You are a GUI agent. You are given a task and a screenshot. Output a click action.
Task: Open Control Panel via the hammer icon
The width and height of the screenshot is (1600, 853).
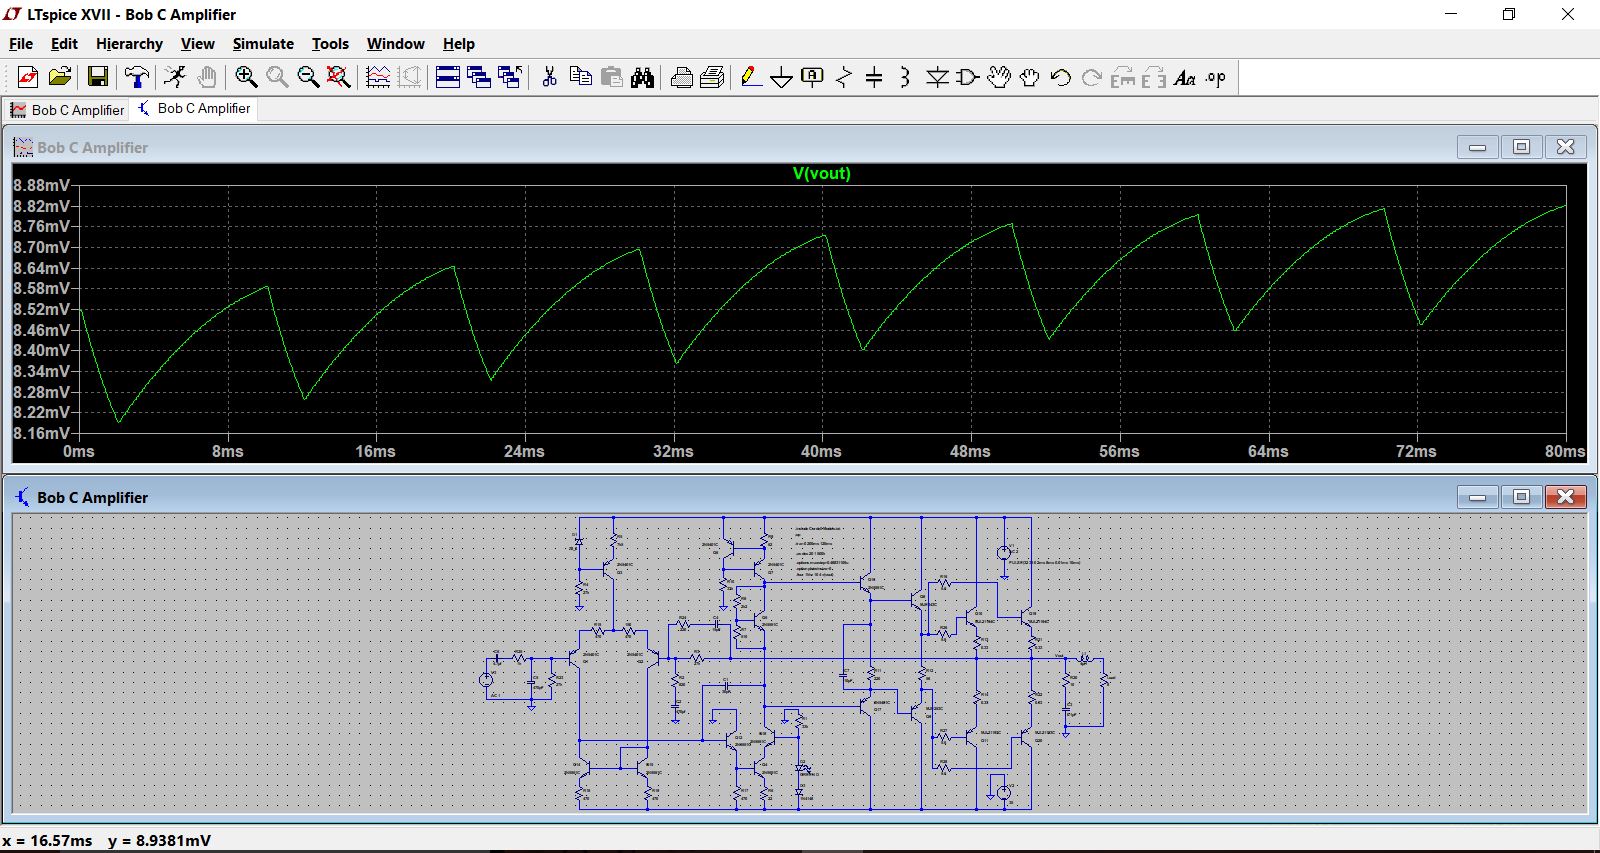[x=136, y=77]
